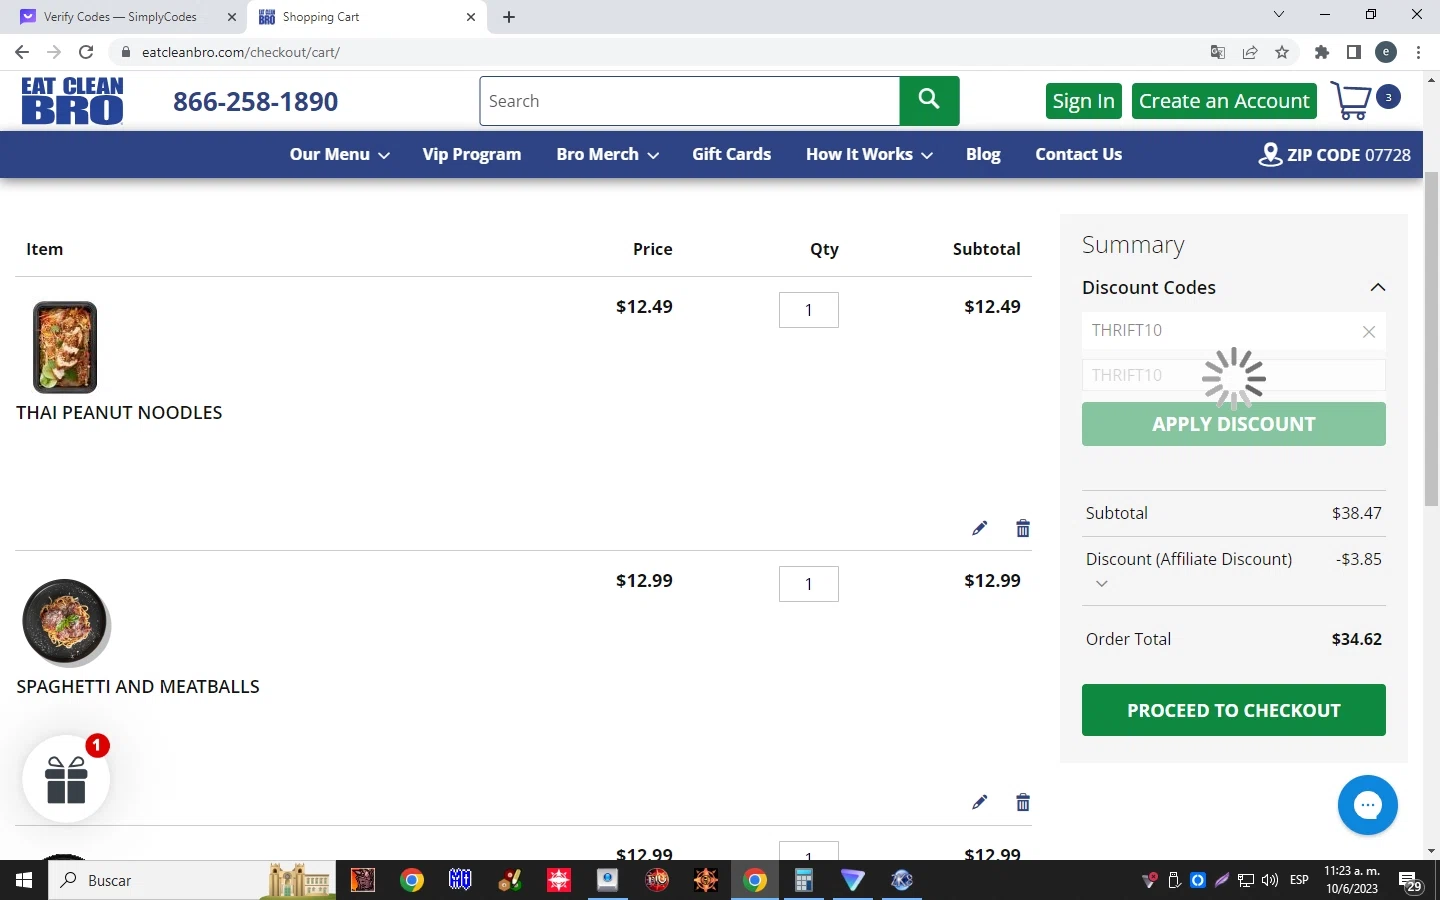Collapse the Discount Codes section
Image resolution: width=1440 pixels, height=900 pixels.
pyautogui.click(x=1377, y=288)
